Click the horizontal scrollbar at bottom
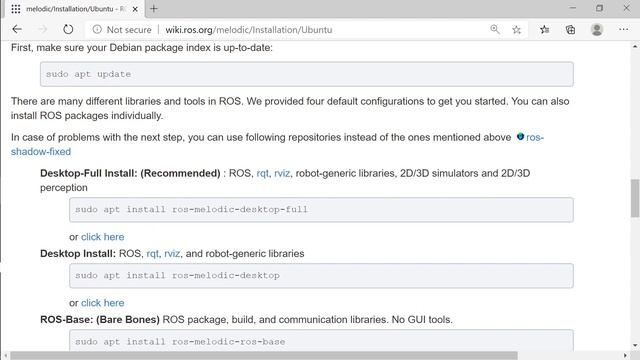Image resolution: width=640 pixels, height=360 pixels. pyautogui.click(x=264, y=356)
